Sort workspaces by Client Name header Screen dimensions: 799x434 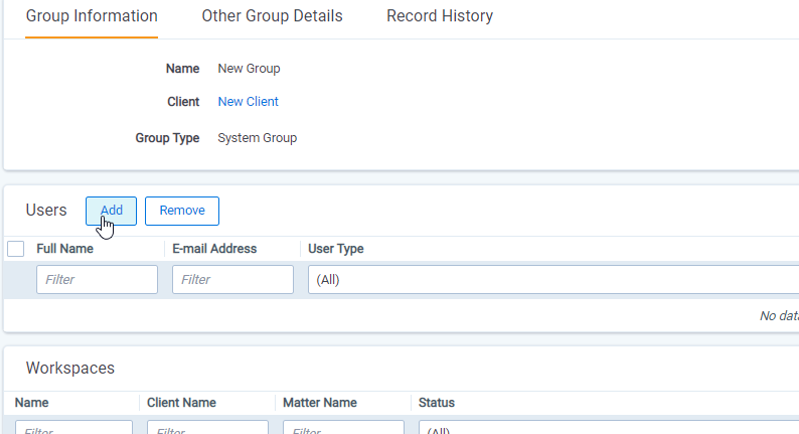(x=181, y=403)
